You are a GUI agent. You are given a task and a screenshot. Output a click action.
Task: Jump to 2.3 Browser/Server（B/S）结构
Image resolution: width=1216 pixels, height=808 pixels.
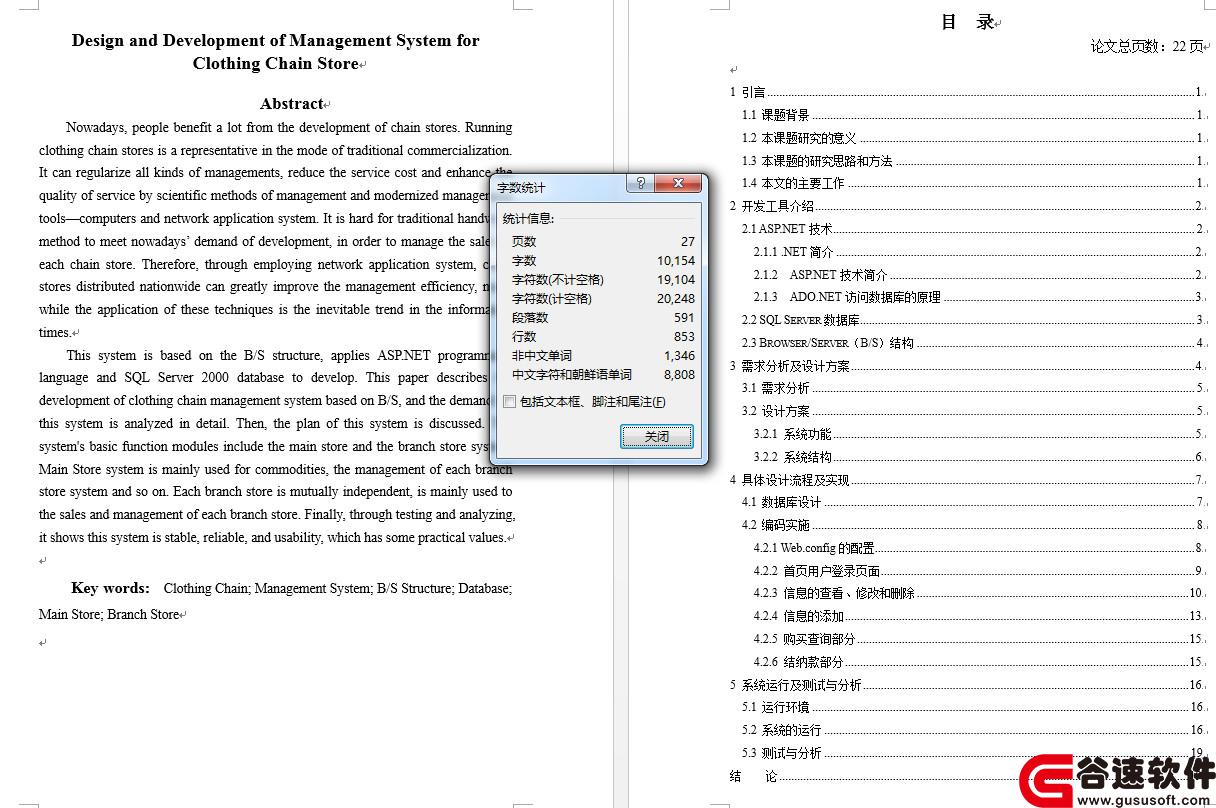[x=973, y=343]
